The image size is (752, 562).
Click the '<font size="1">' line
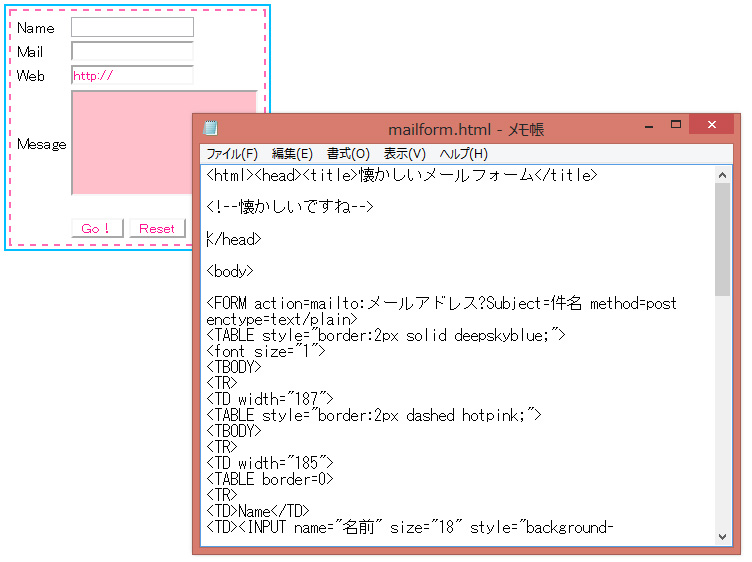[266, 351]
